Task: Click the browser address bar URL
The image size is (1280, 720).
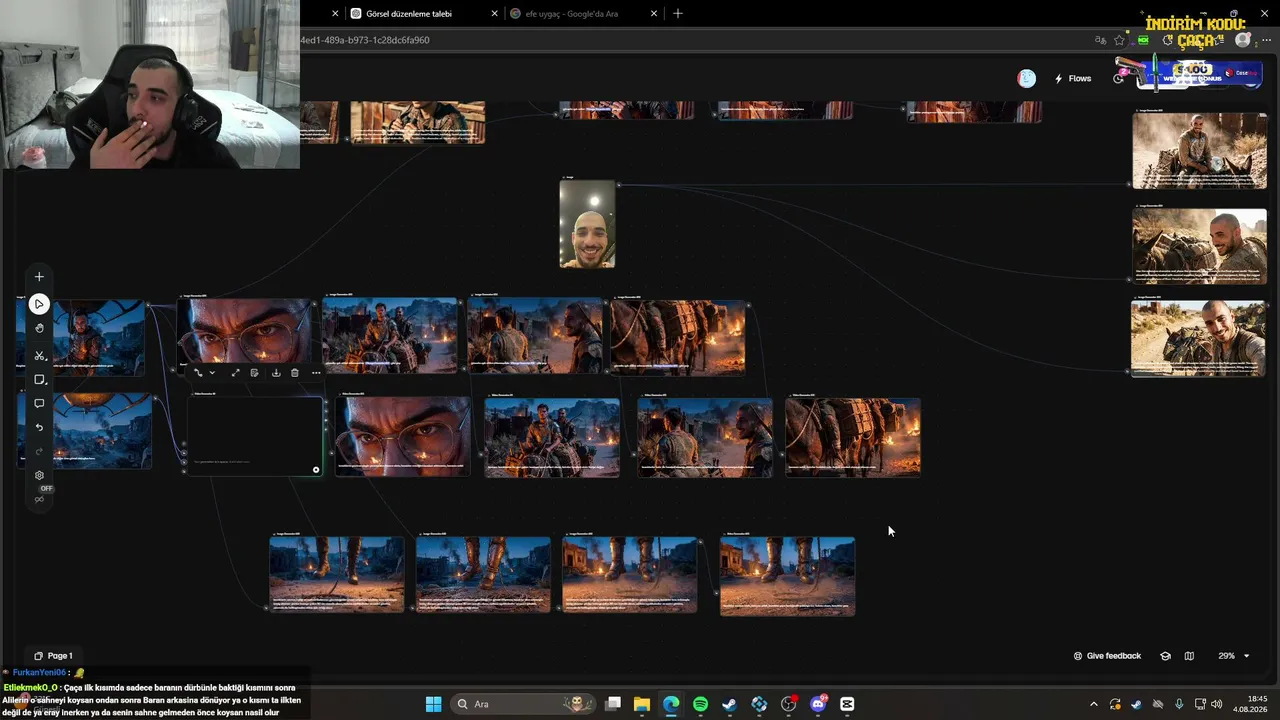Action: click(x=365, y=40)
